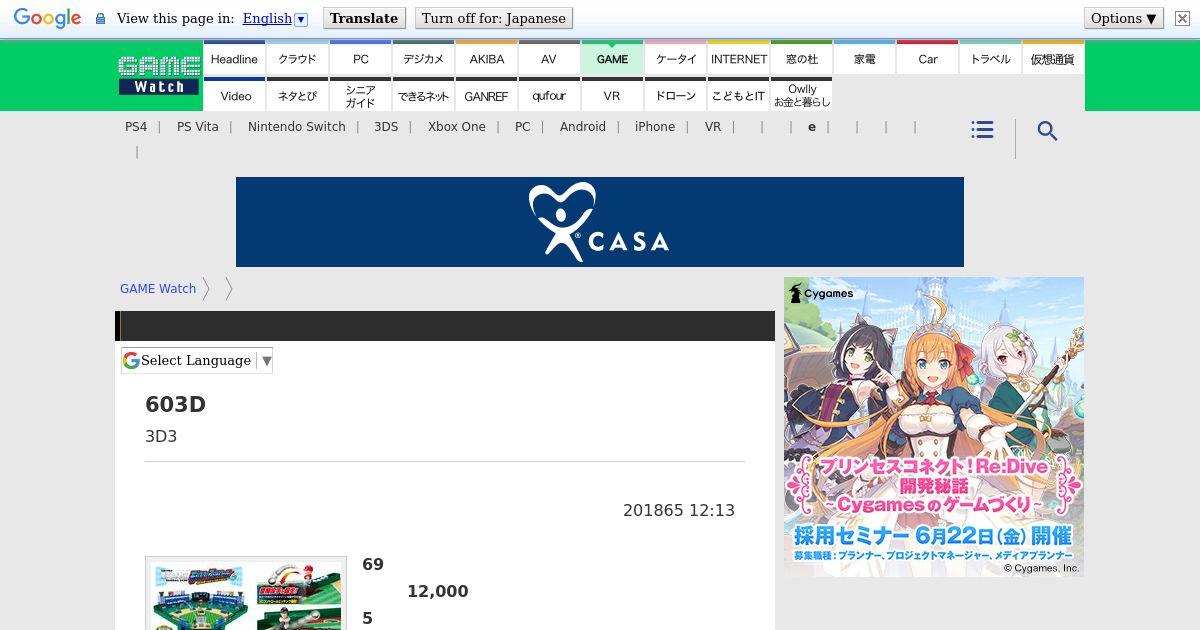Image resolution: width=1200 pixels, height=630 pixels.
Task: Open the INTERNET tab
Action: click(738, 58)
